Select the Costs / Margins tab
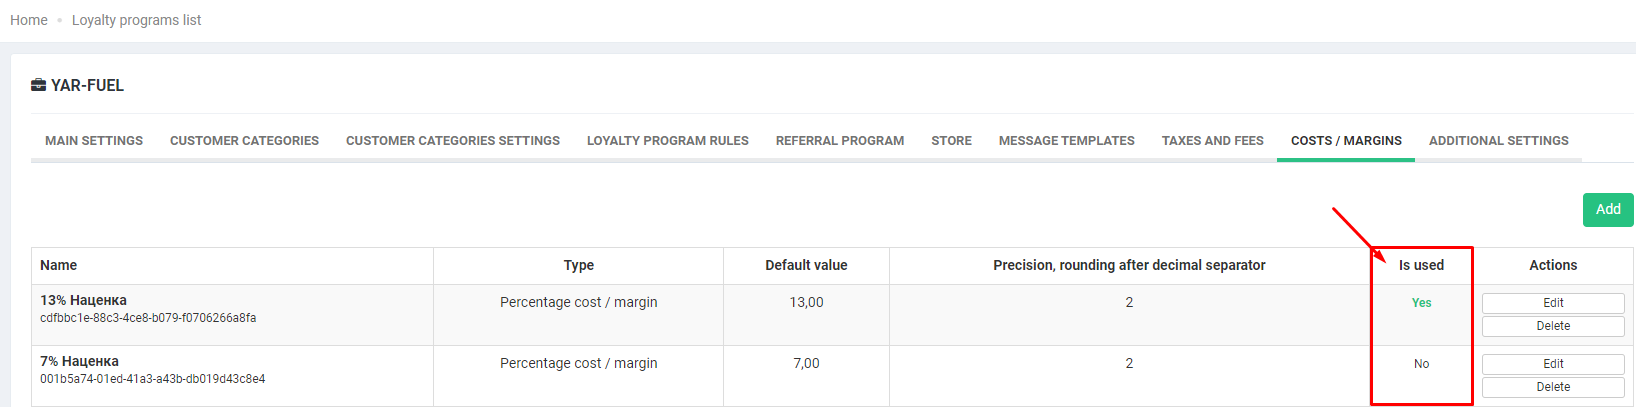The image size is (1636, 407). 1346,141
